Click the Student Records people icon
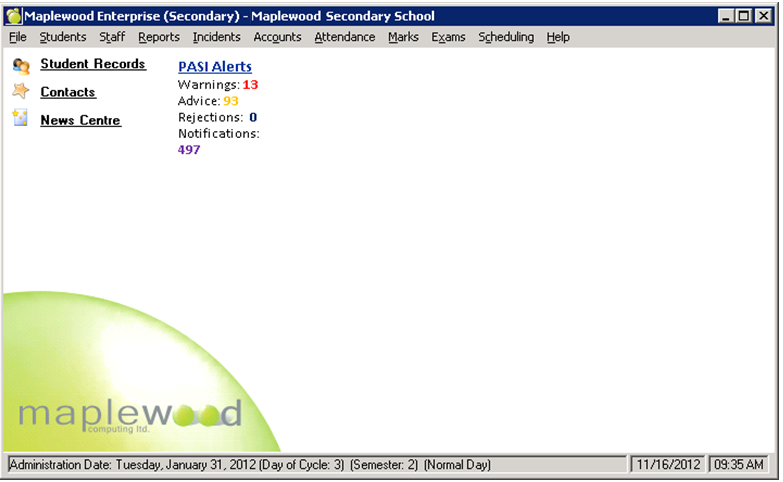Screen dimensions: 783x482 pyautogui.click(x=20, y=66)
